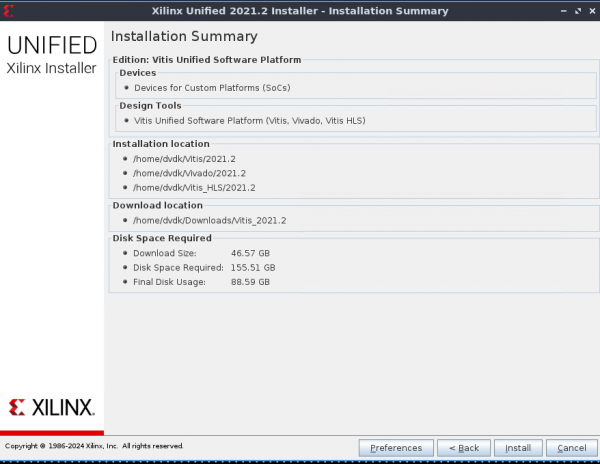Viewport: 600px width, 464px height.
Task: Click the Download Size 46.57 GB value
Action: (x=250, y=254)
